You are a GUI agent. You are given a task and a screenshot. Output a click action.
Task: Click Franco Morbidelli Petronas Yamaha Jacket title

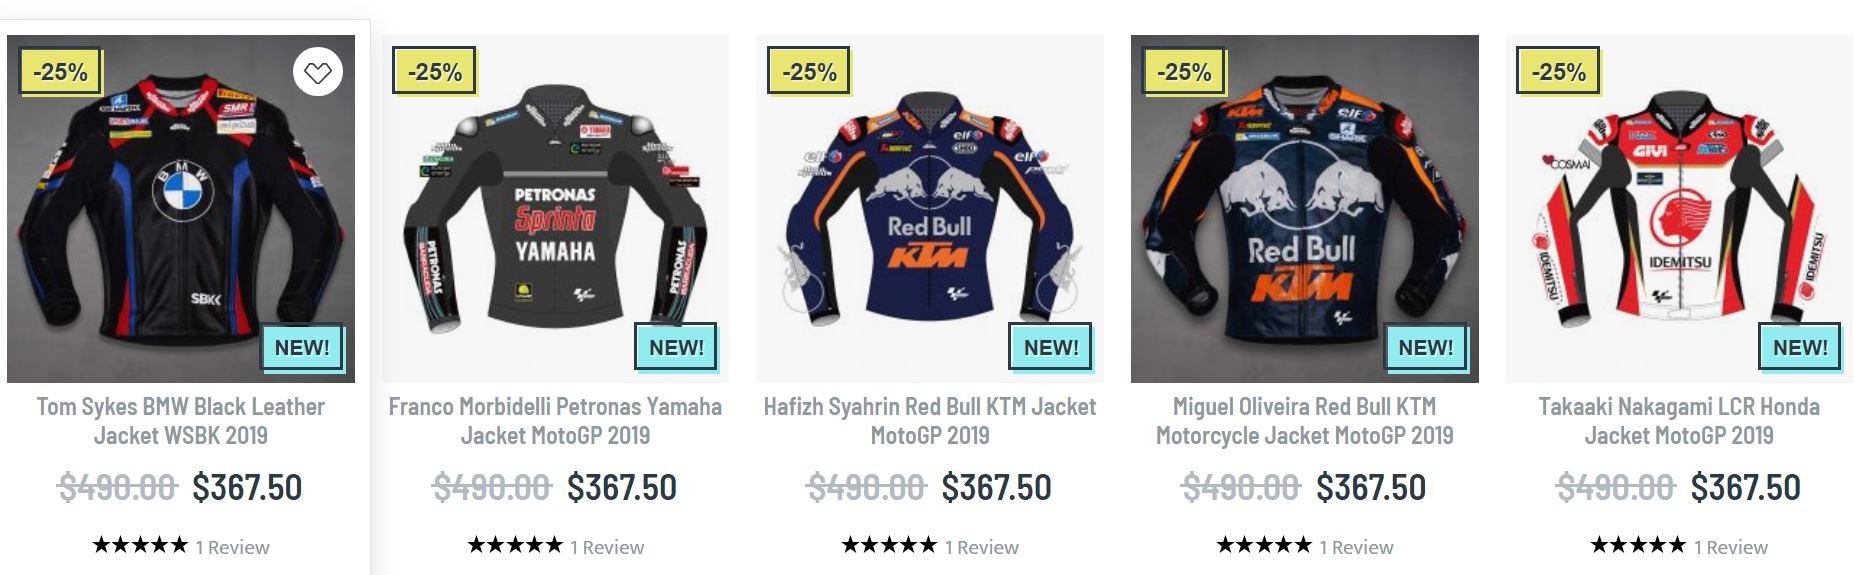tap(555, 421)
